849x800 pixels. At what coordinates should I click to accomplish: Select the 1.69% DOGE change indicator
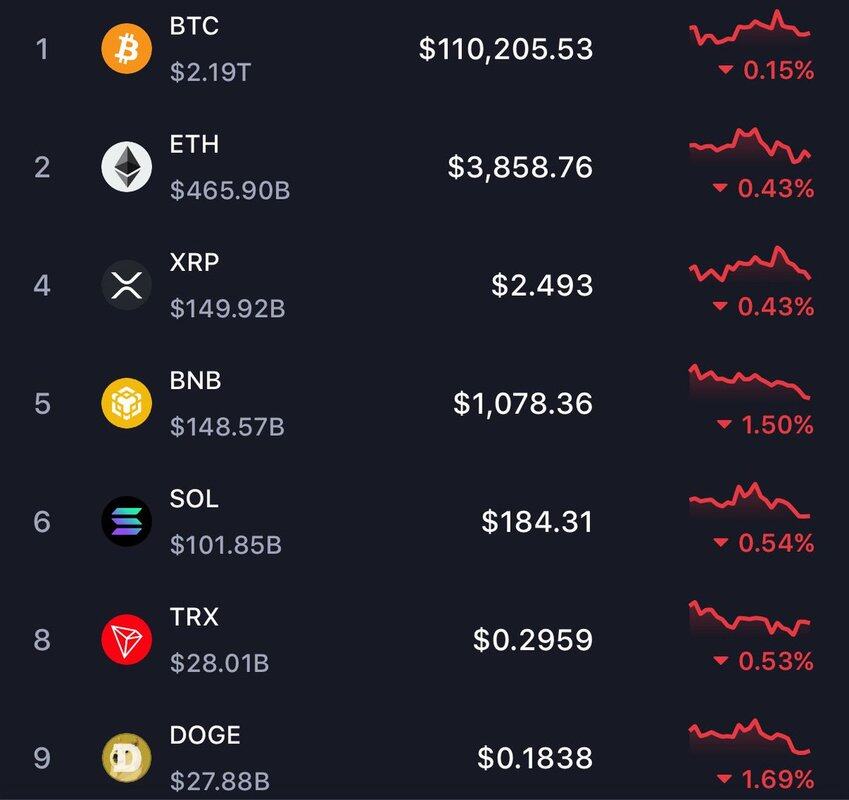pyautogui.click(x=765, y=779)
